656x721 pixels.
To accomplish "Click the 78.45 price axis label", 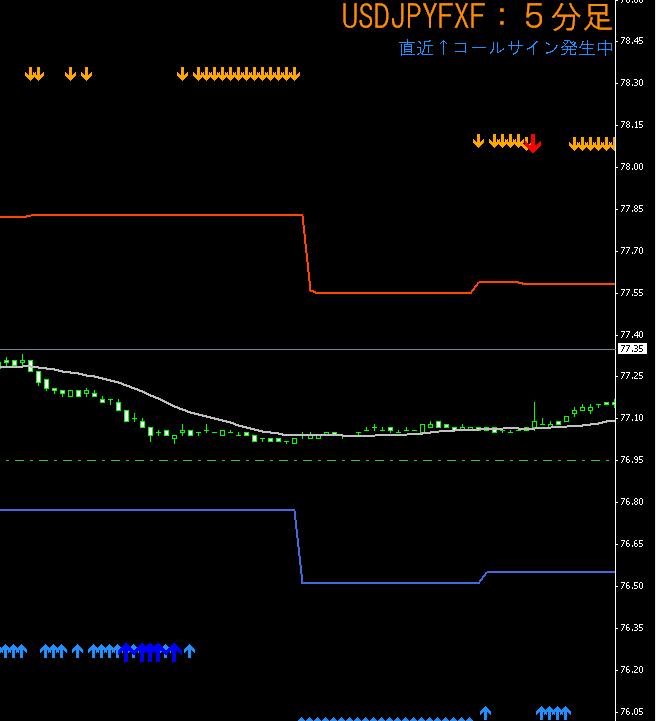I will click(632, 40).
